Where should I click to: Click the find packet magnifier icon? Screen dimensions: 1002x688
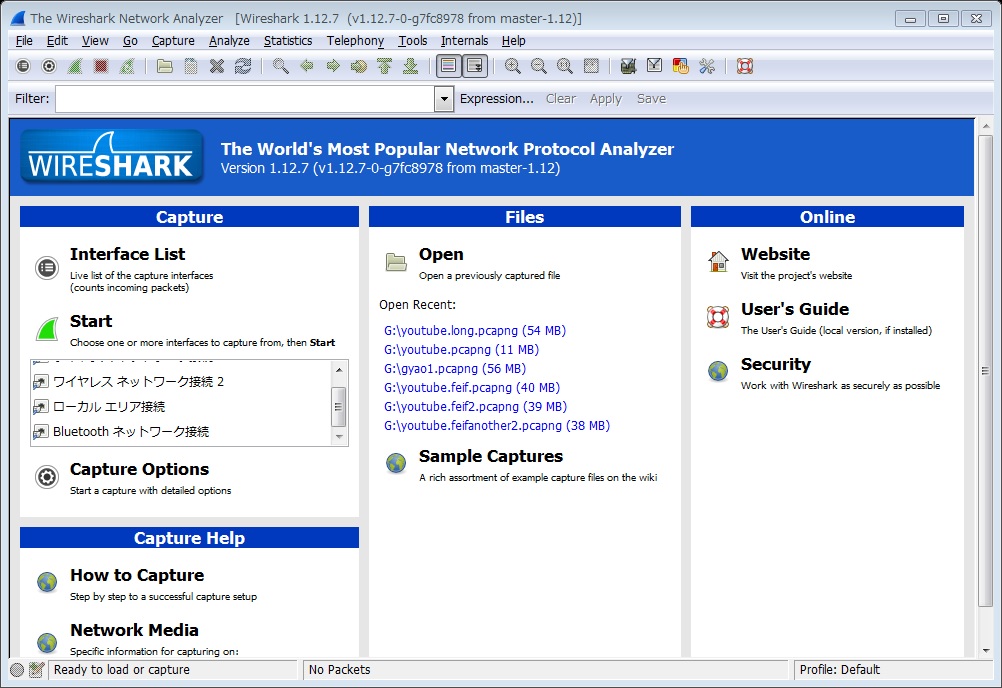[x=281, y=66]
